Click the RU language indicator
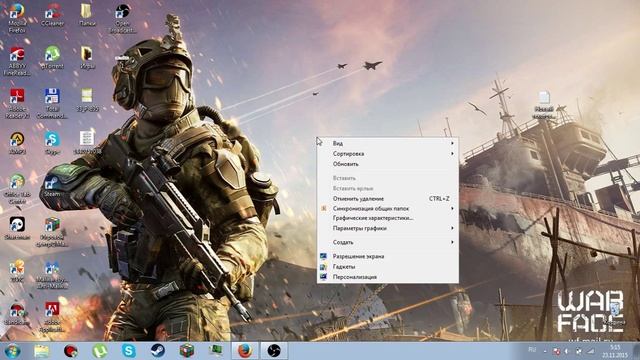640x360 pixels. click(x=532, y=350)
